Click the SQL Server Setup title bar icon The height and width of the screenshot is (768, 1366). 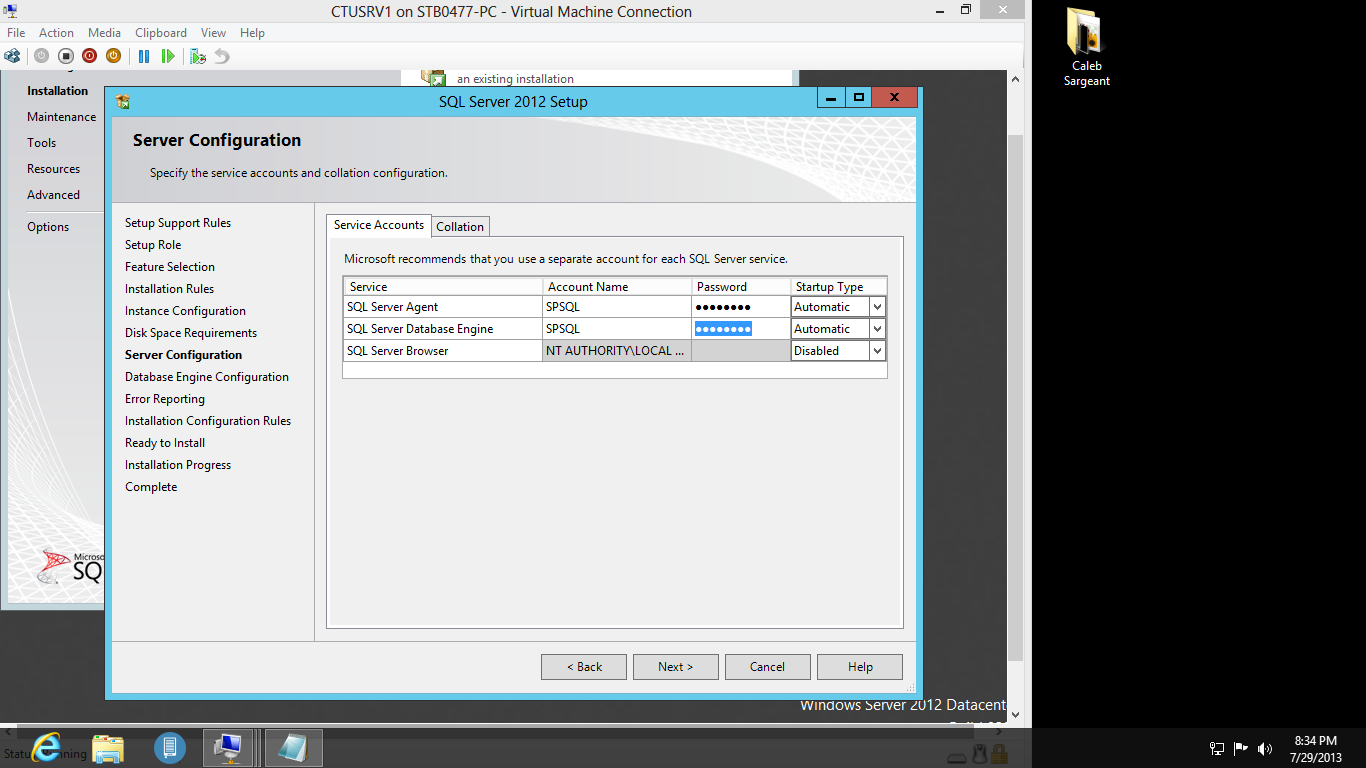click(123, 101)
